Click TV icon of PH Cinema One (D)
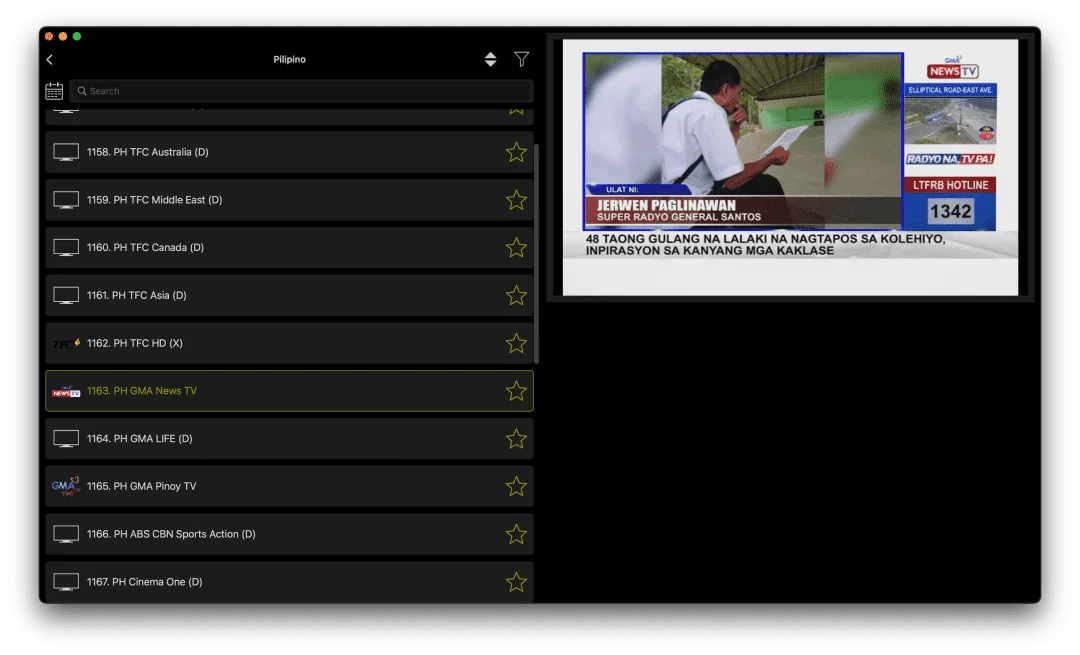Viewport: 1080px width, 655px height. pyautogui.click(x=66, y=582)
